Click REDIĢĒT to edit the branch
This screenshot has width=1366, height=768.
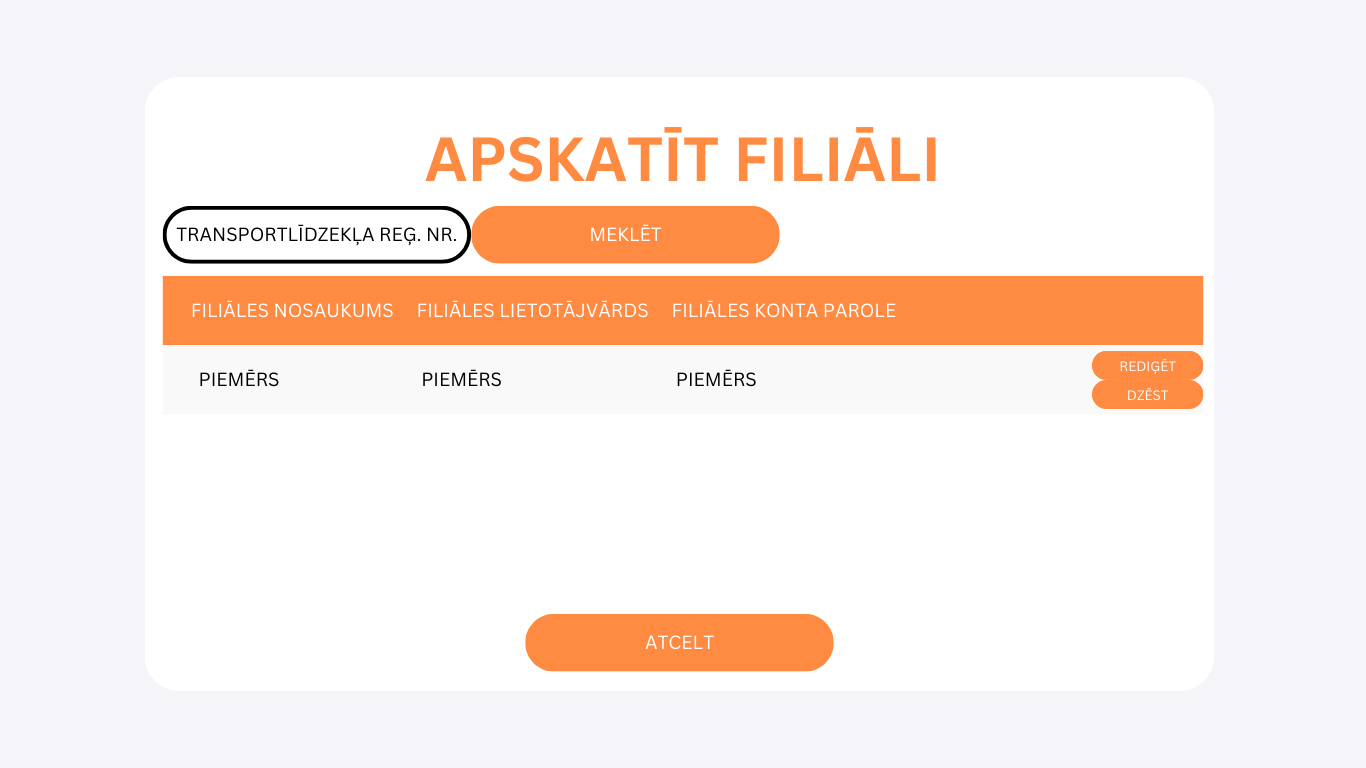pyautogui.click(x=1147, y=366)
